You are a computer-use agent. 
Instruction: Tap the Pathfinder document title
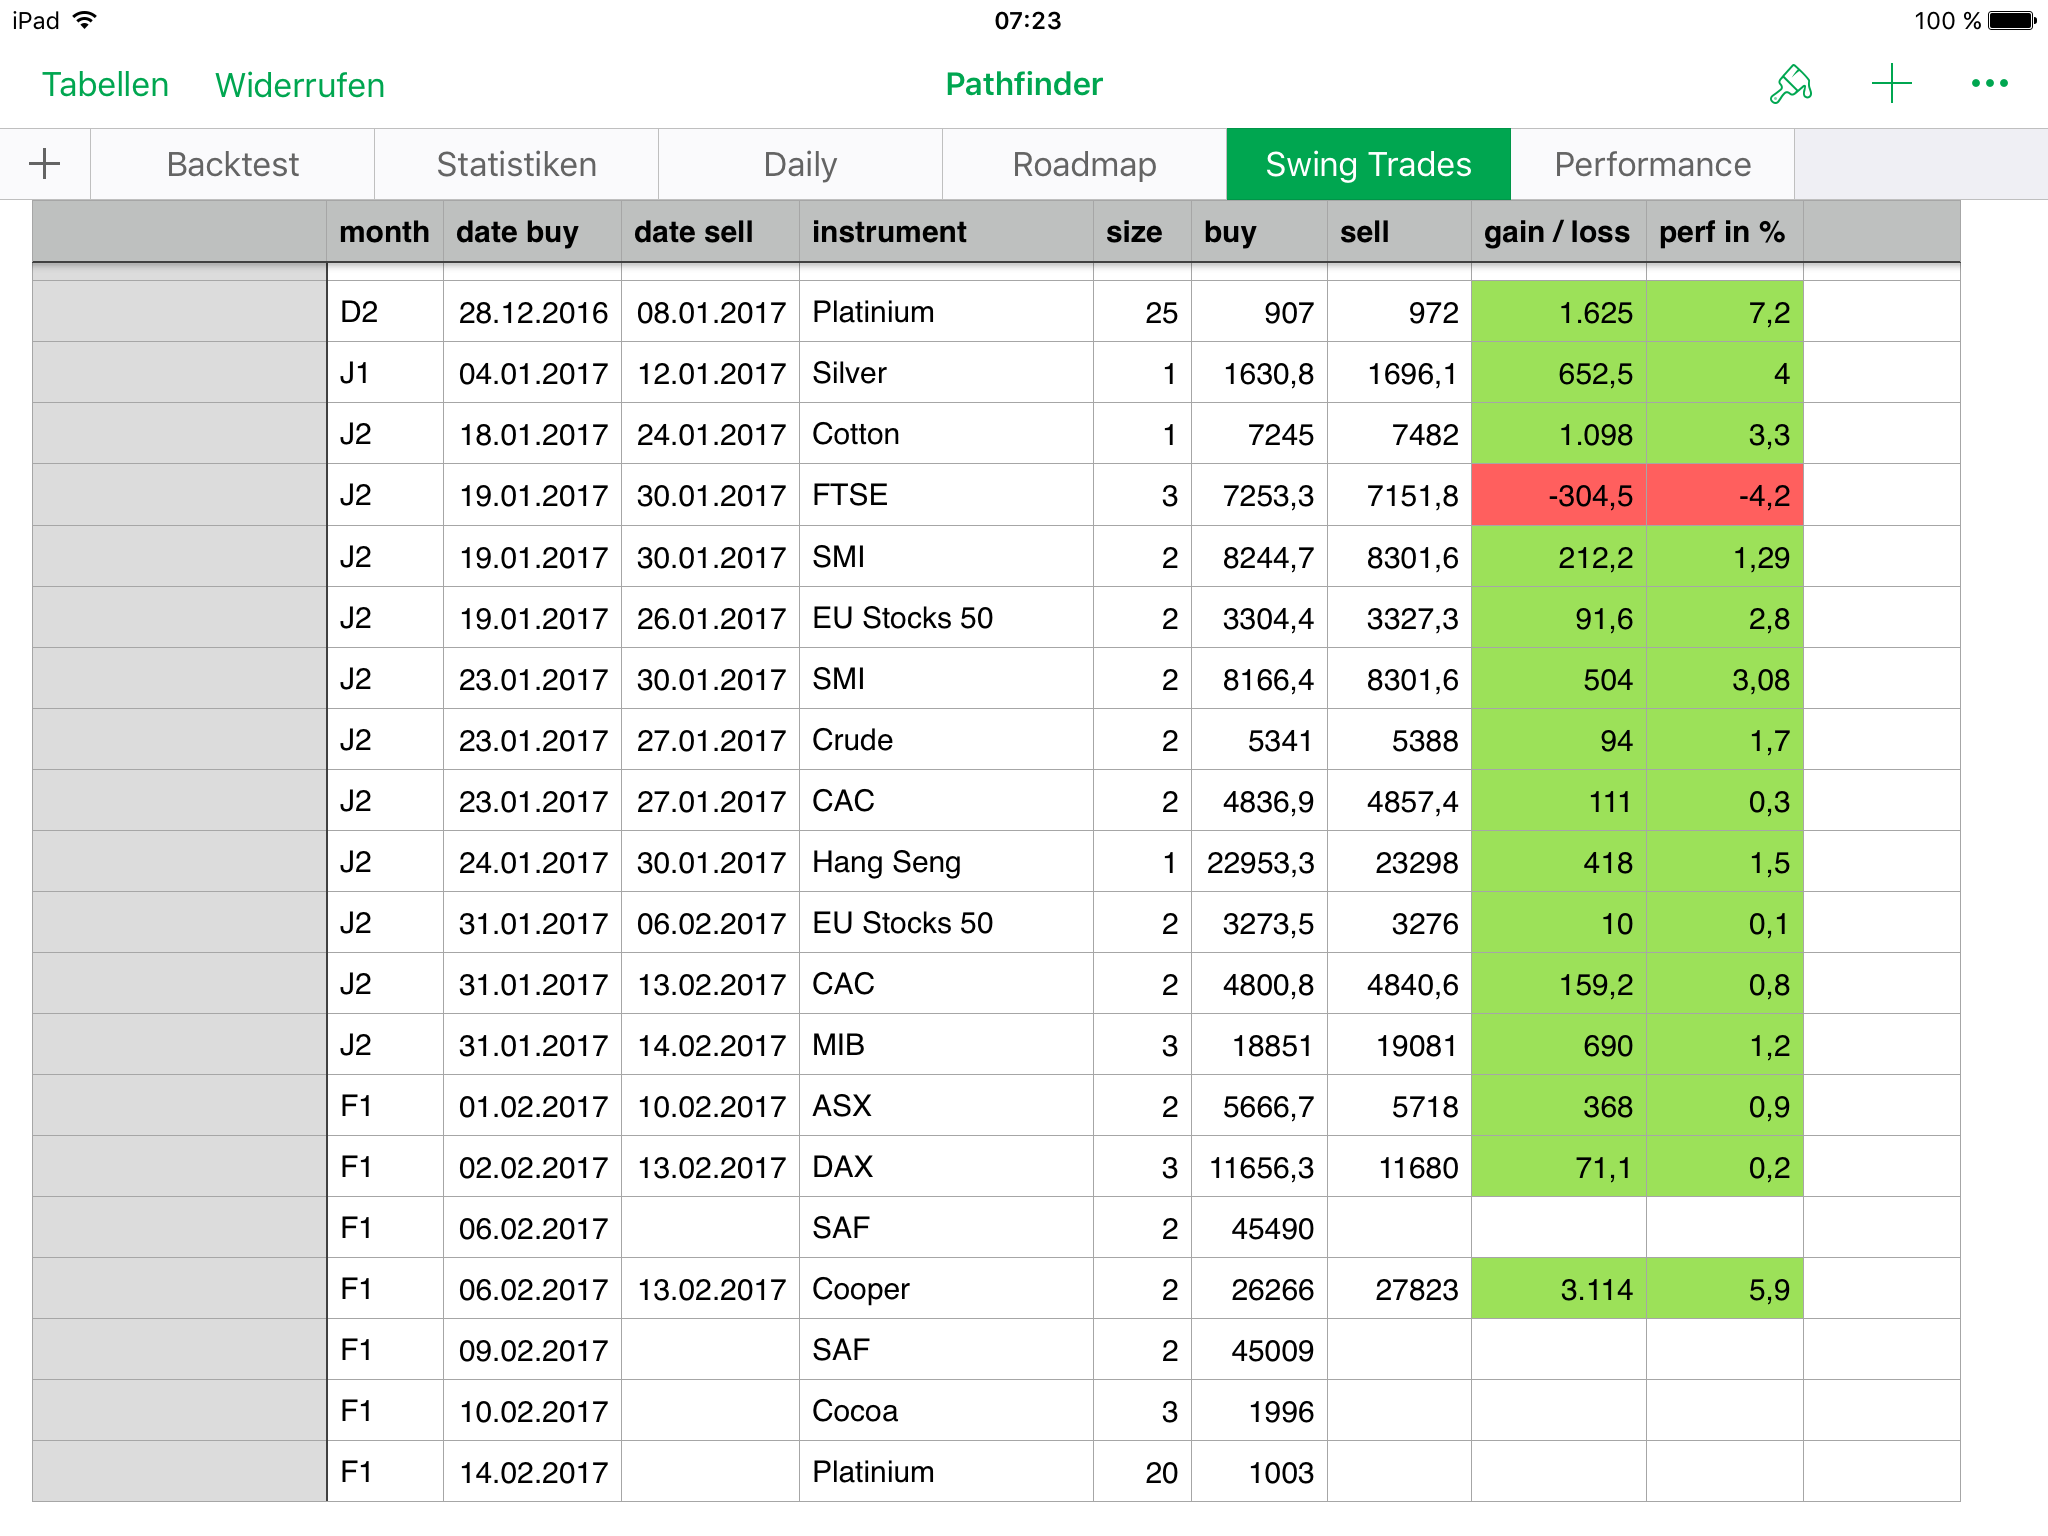click(x=1023, y=84)
